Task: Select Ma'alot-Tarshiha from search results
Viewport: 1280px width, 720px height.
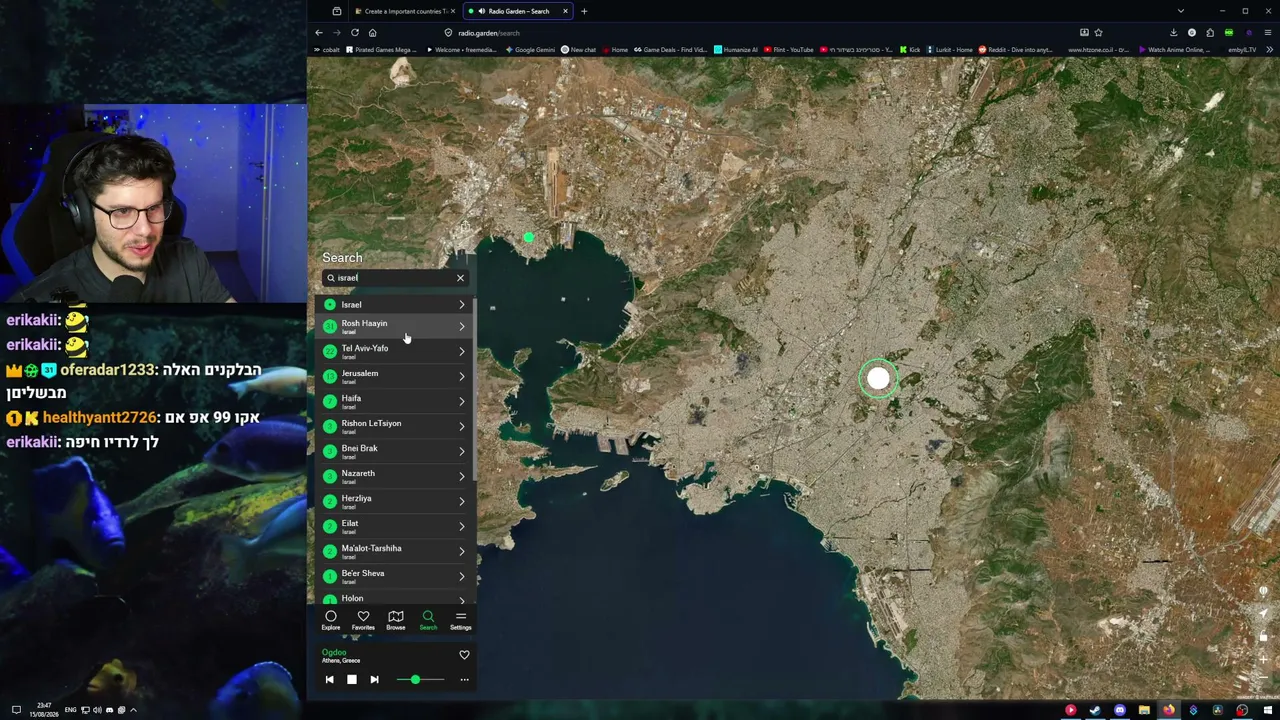Action: pos(394,551)
